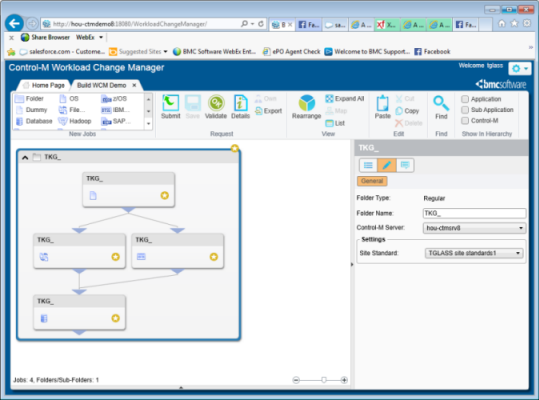Enable Control-M in hierarchy
539x400 pixels.
click(x=465, y=121)
